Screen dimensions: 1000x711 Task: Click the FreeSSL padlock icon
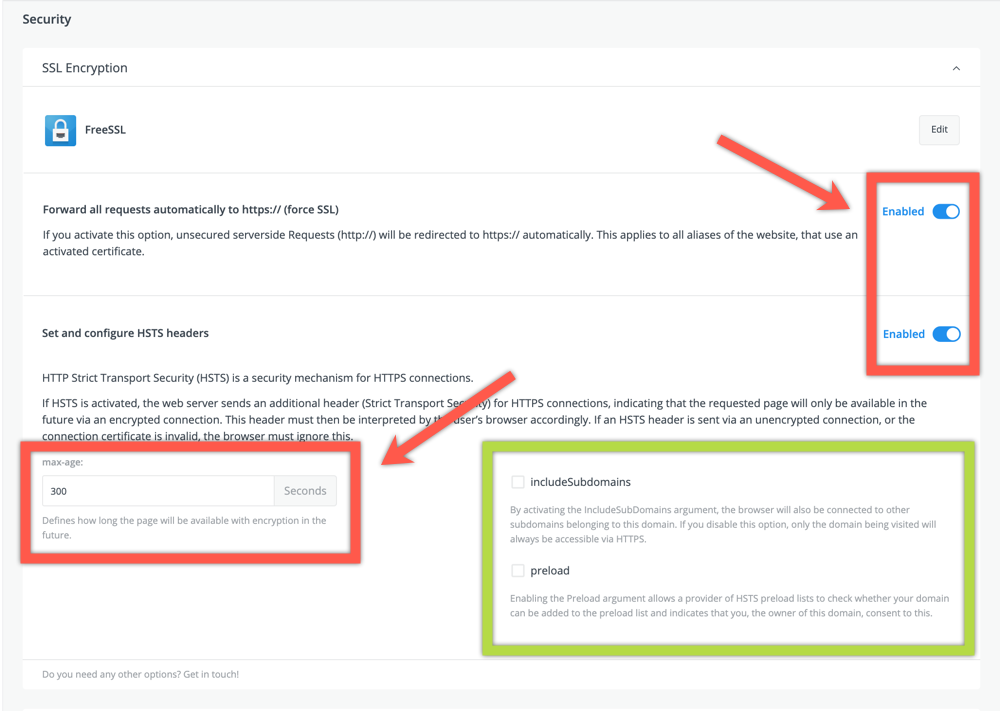[x=61, y=130]
